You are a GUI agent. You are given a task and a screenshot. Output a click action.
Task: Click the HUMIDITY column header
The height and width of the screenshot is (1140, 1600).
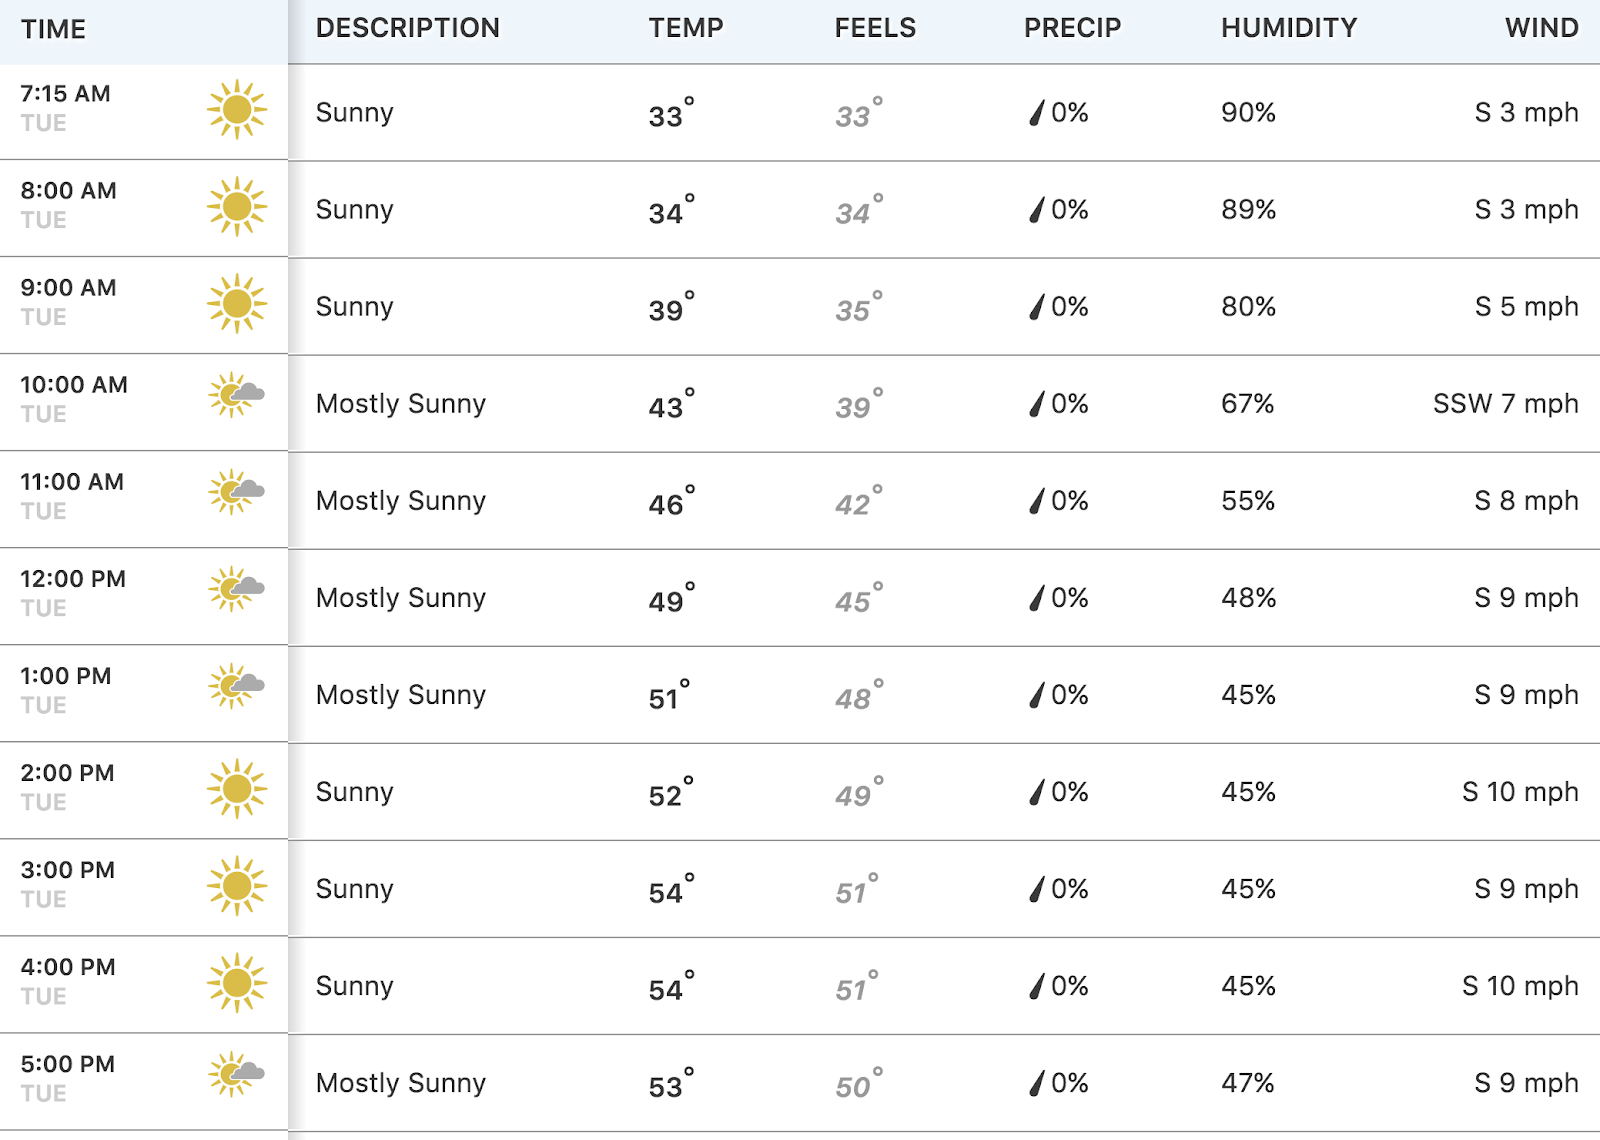(x=1289, y=28)
